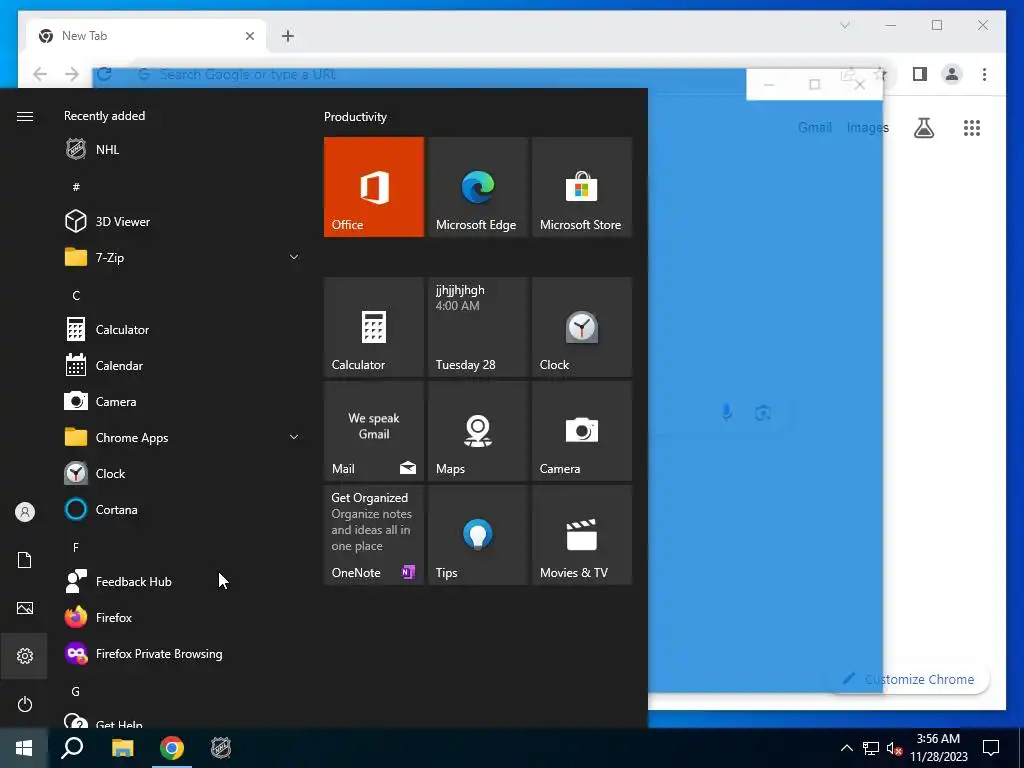Open the Mail tile

[374, 431]
